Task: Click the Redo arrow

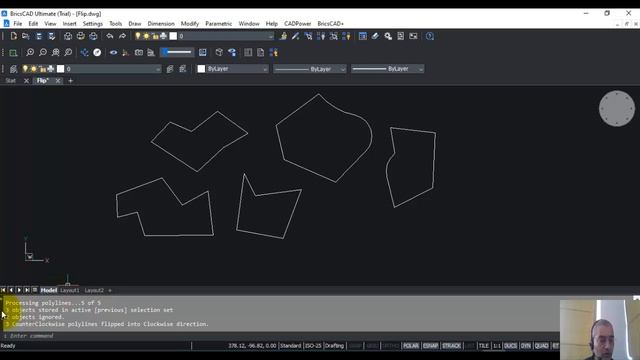Action: tap(122, 36)
